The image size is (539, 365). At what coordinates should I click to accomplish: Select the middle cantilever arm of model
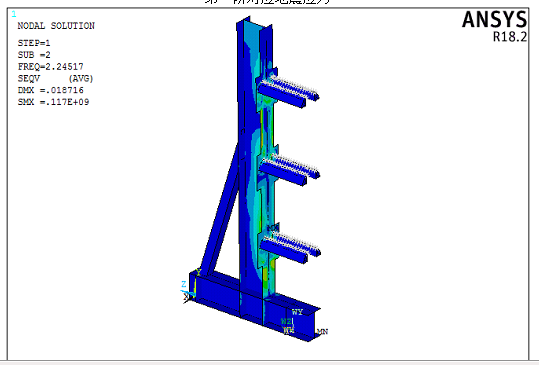pos(289,170)
